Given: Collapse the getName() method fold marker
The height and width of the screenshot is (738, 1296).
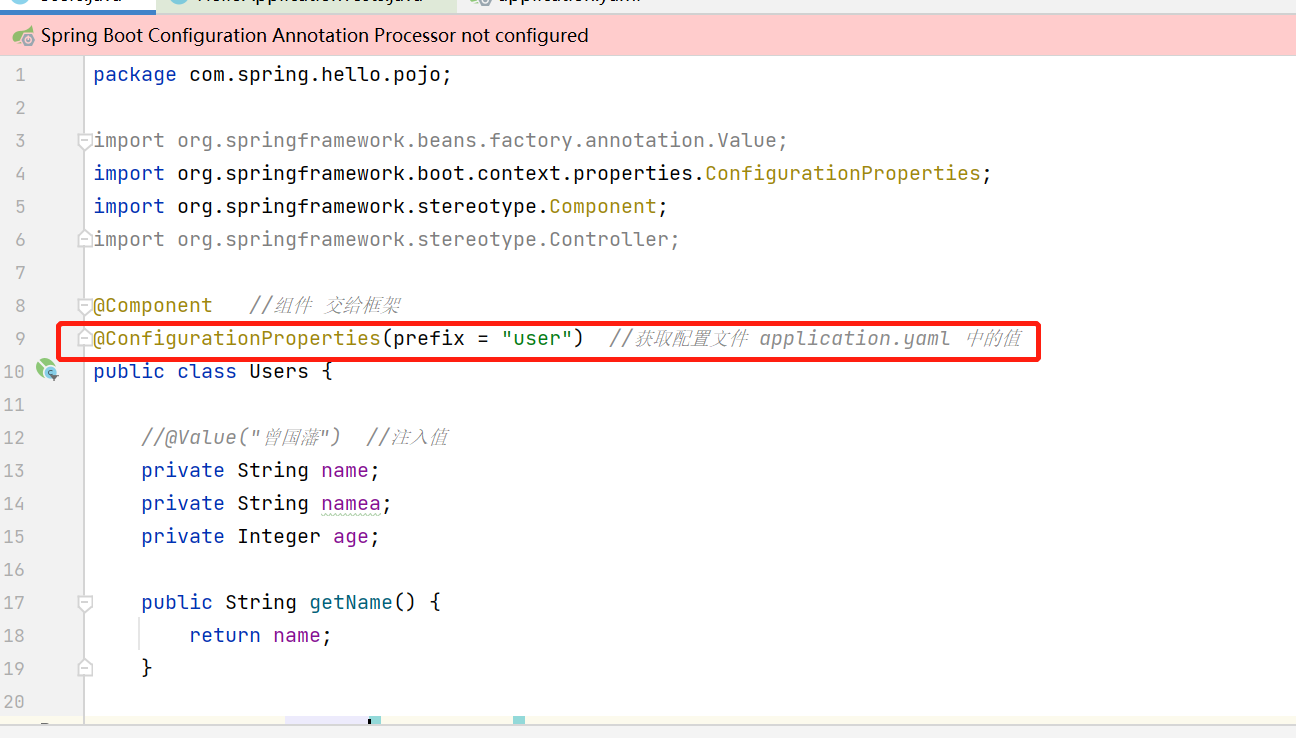Looking at the screenshot, I should pos(85,602).
